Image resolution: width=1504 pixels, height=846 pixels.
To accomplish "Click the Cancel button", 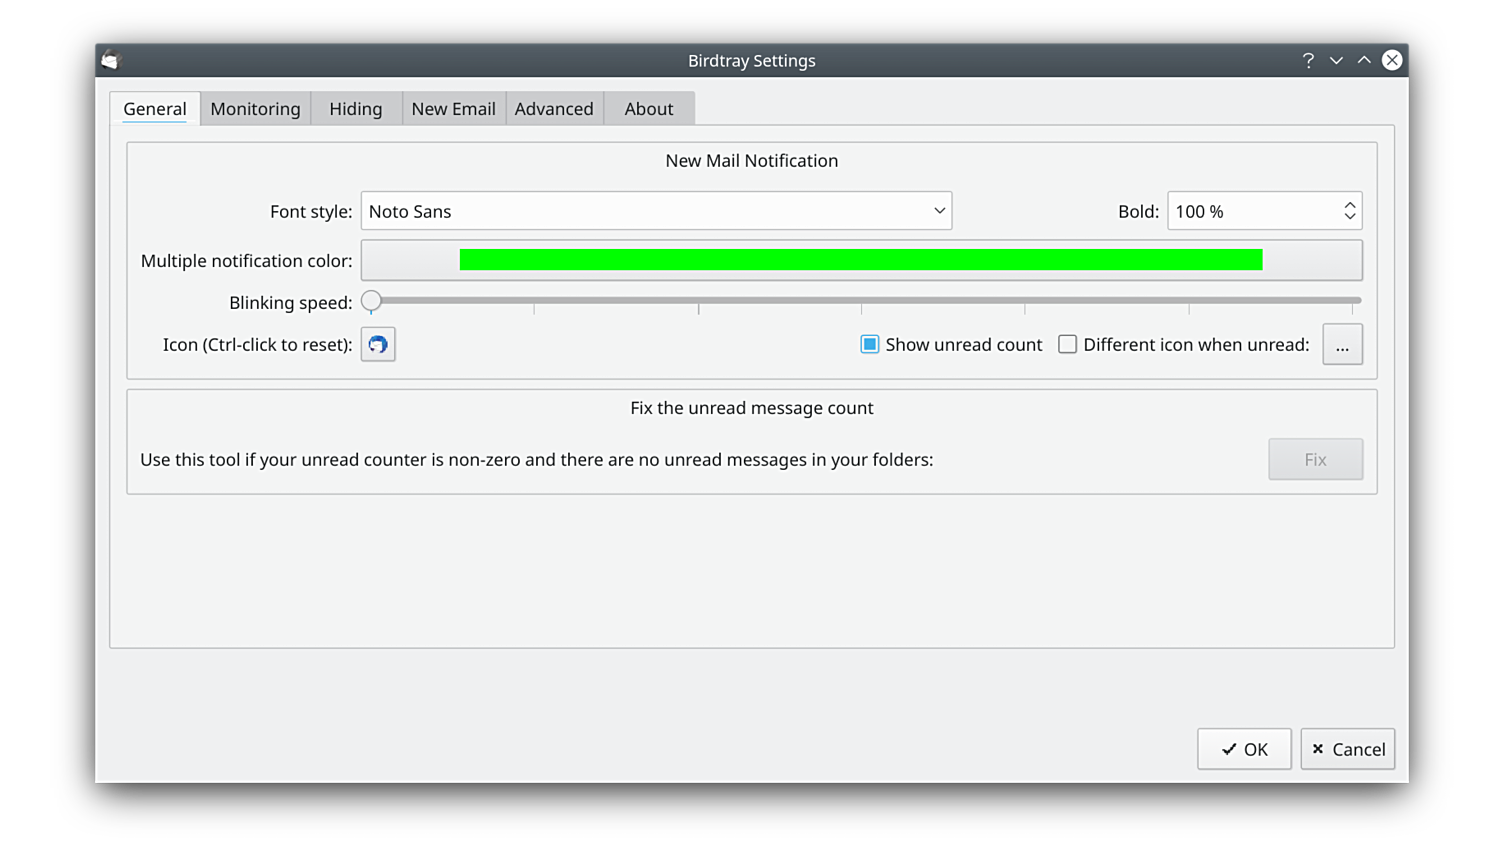I will pyautogui.click(x=1348, y=749).
